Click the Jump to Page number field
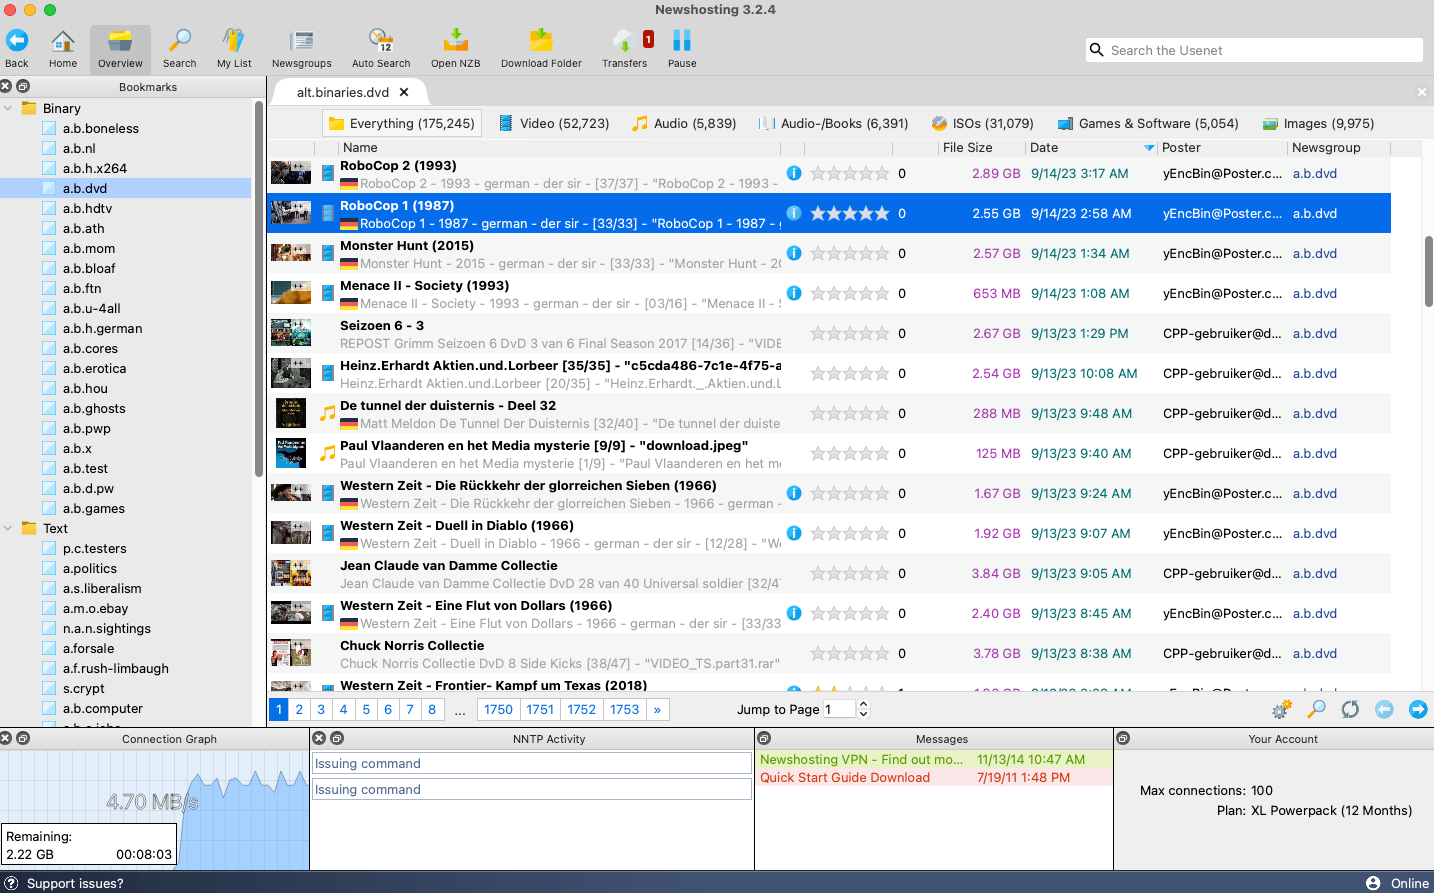Screen dimensions: 1434x893 [839, 709]
